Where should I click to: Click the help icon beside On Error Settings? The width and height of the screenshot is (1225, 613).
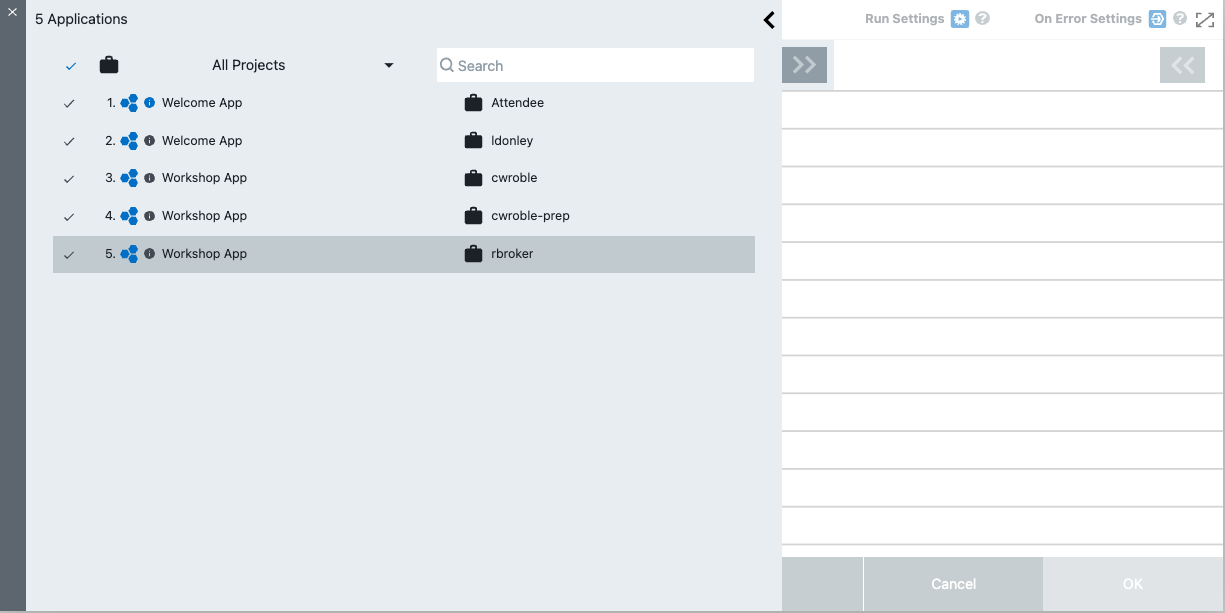pos(1180,18)
